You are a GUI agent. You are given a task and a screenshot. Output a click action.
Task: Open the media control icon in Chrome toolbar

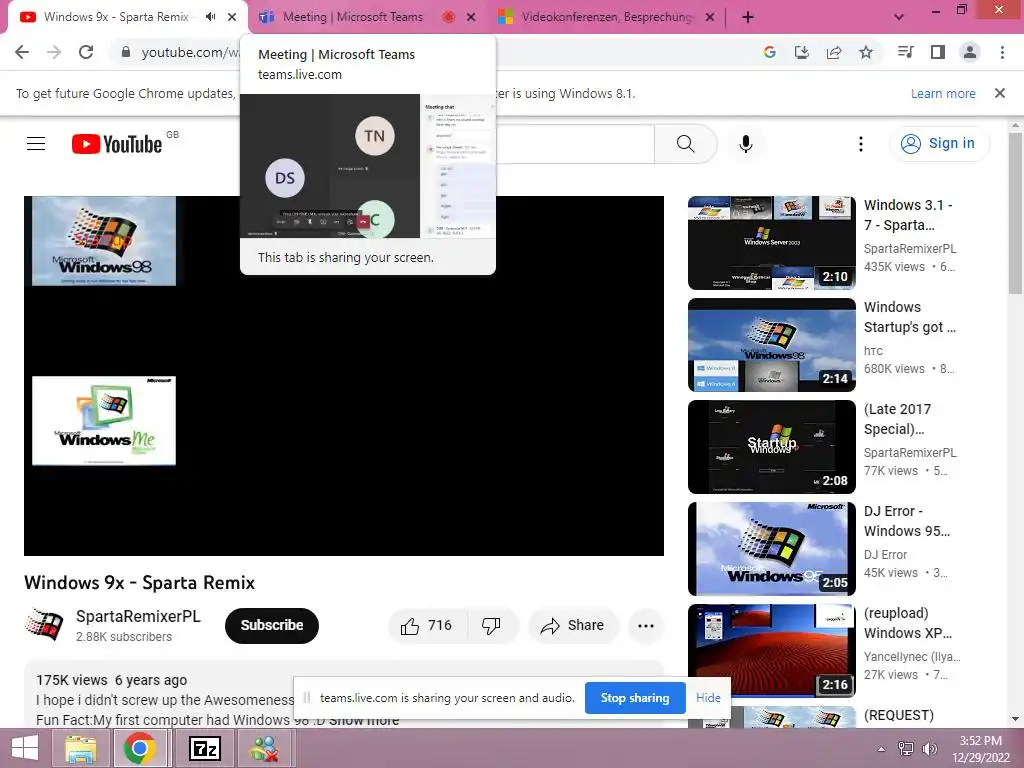(x=906, y=52)
